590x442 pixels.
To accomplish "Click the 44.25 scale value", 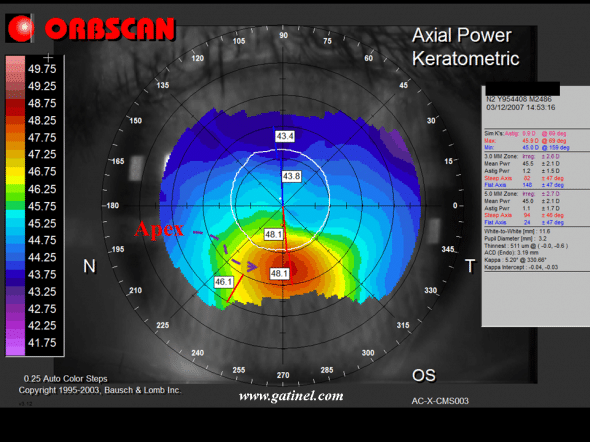I will [42, 257].
